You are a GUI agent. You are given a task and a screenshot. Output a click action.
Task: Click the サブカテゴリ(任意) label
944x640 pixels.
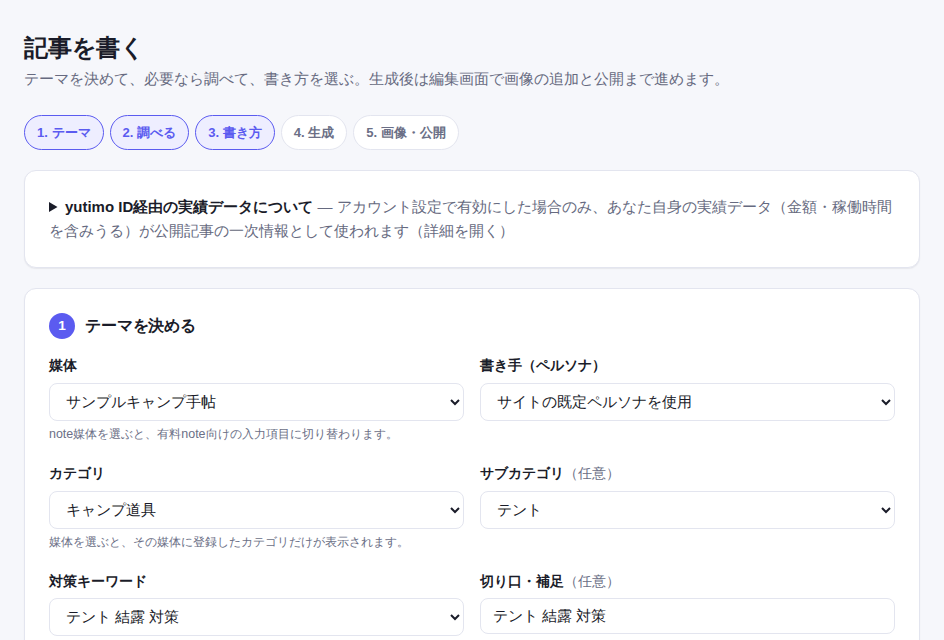tap(547, 474)
